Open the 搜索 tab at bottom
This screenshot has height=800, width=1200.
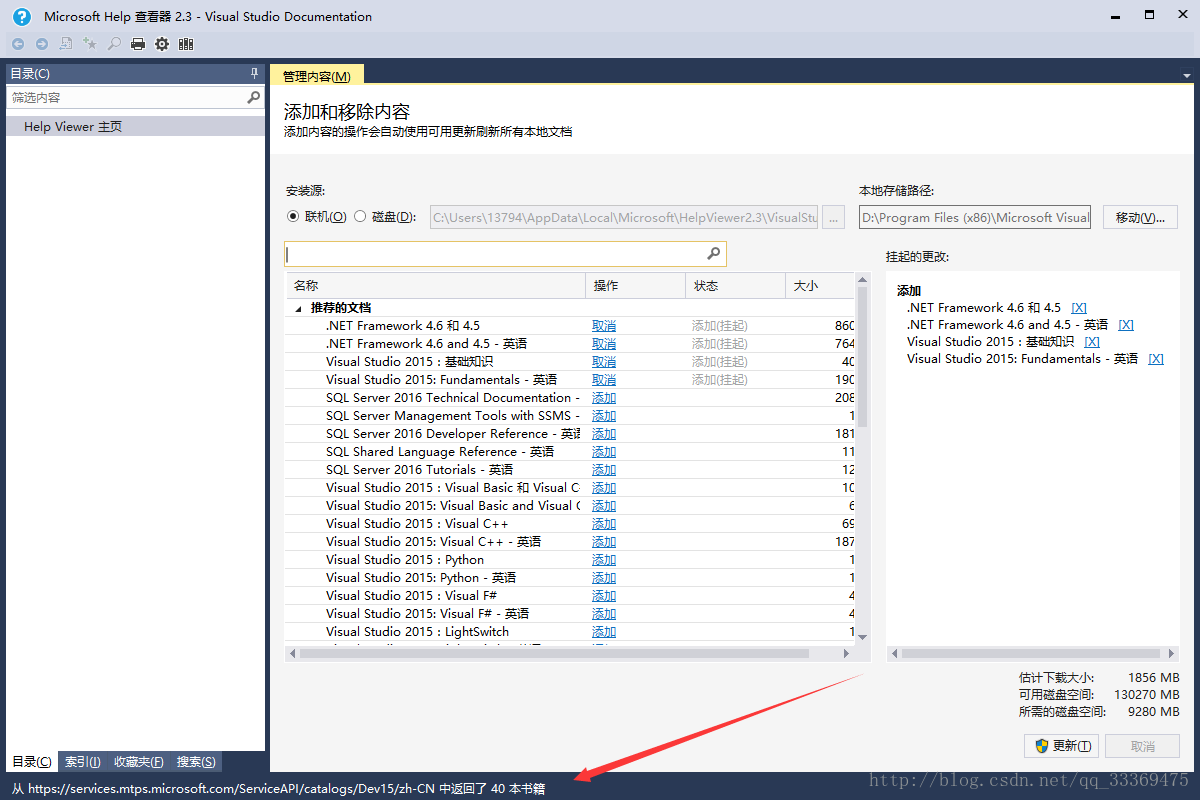tap(196, 762)
